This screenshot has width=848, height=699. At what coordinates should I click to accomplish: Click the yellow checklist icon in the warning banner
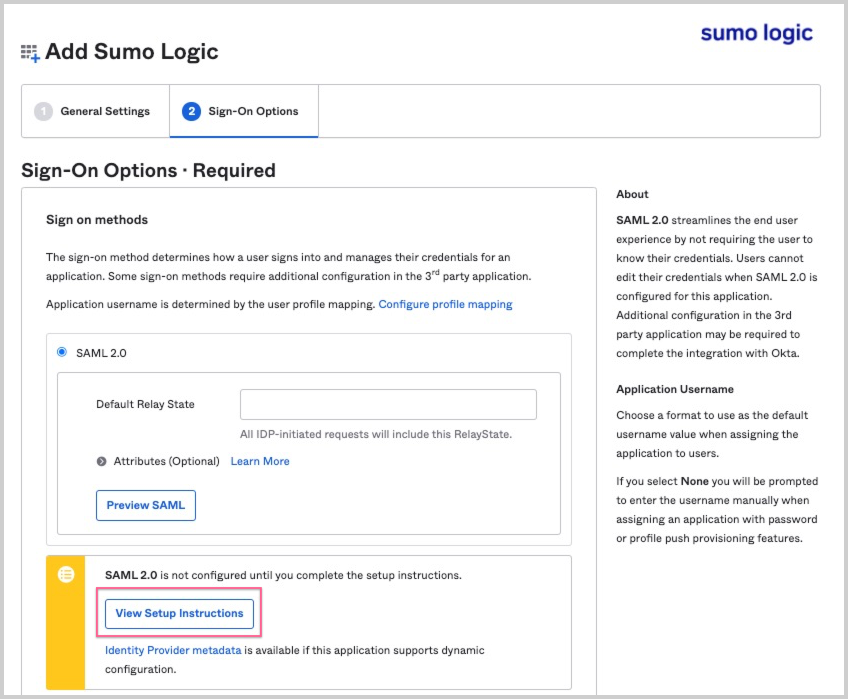(x=66, y=574)
